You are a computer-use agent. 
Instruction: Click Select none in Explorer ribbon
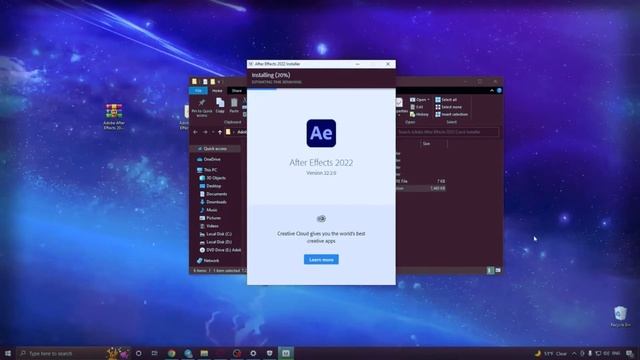point(448,107)
